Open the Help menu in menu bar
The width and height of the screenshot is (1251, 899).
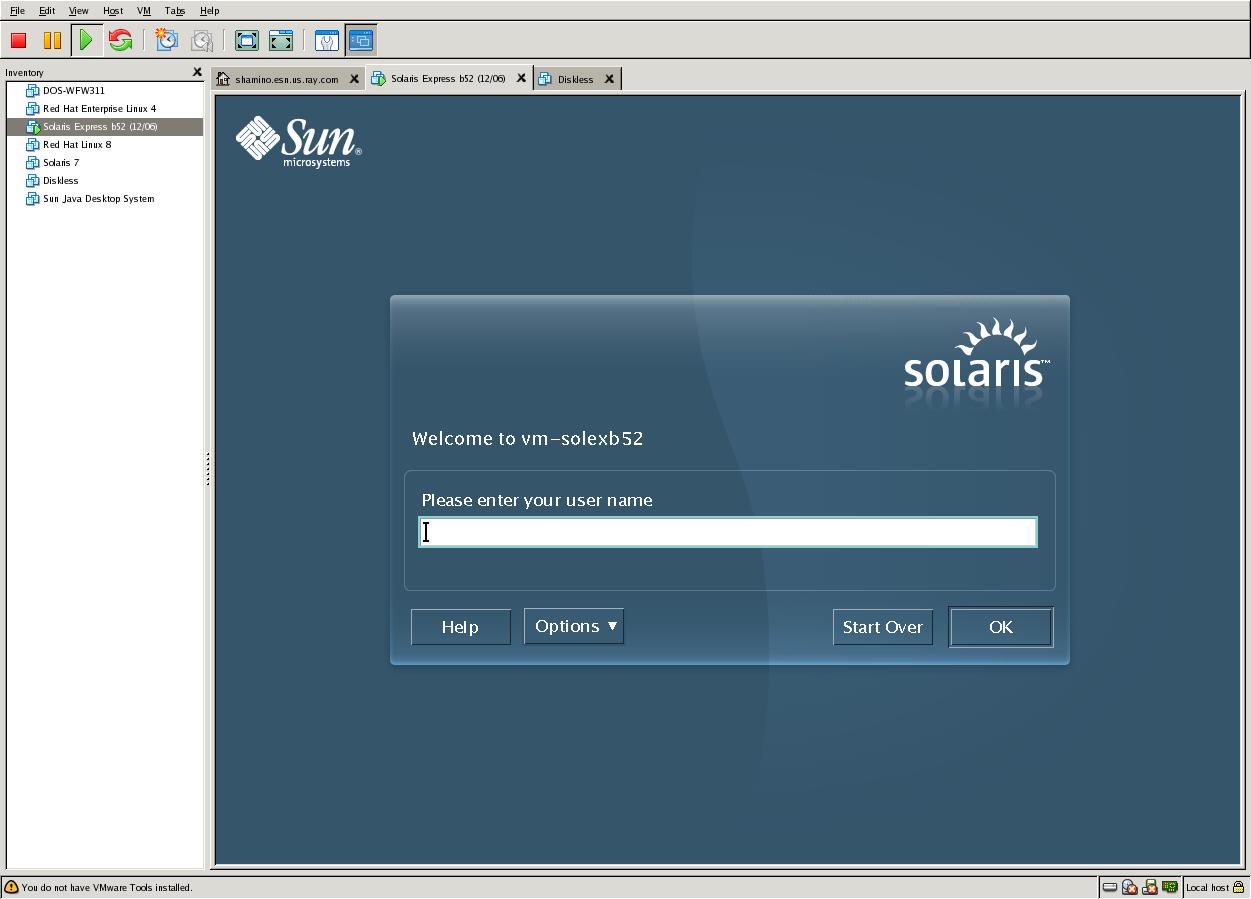point(209,11)
